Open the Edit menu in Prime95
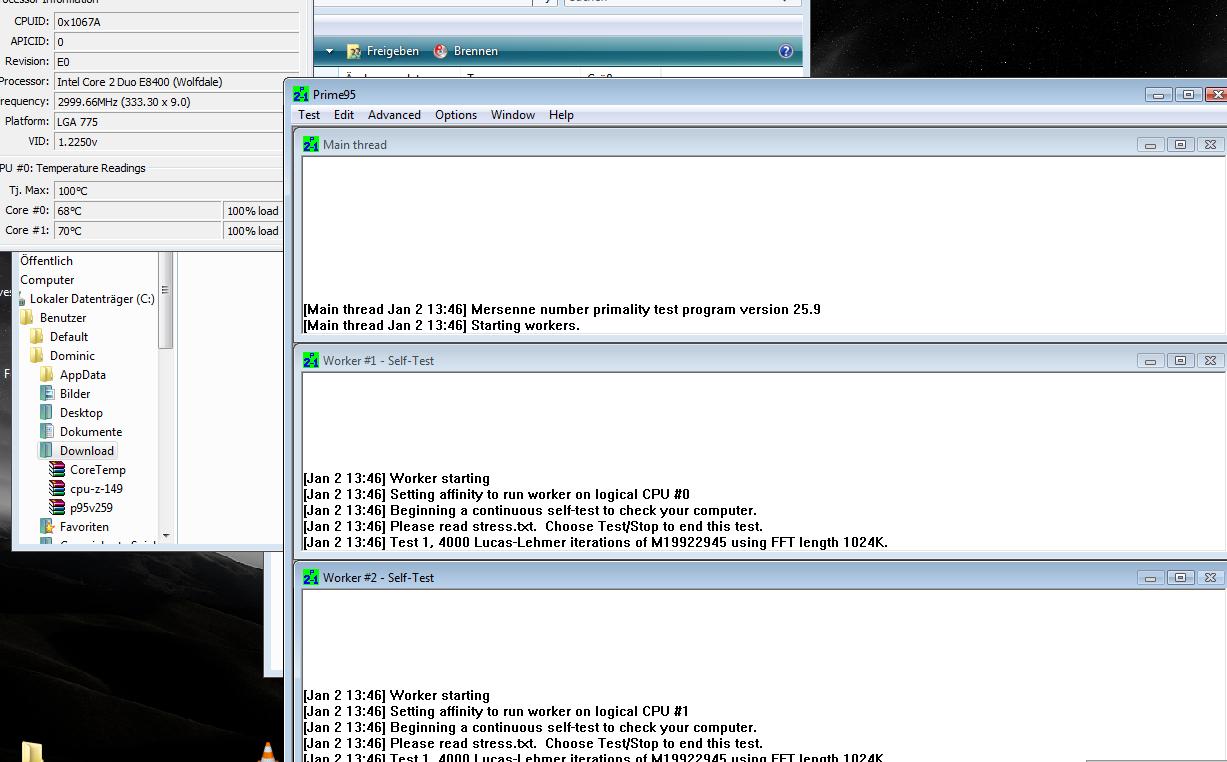 click(344, 115)
